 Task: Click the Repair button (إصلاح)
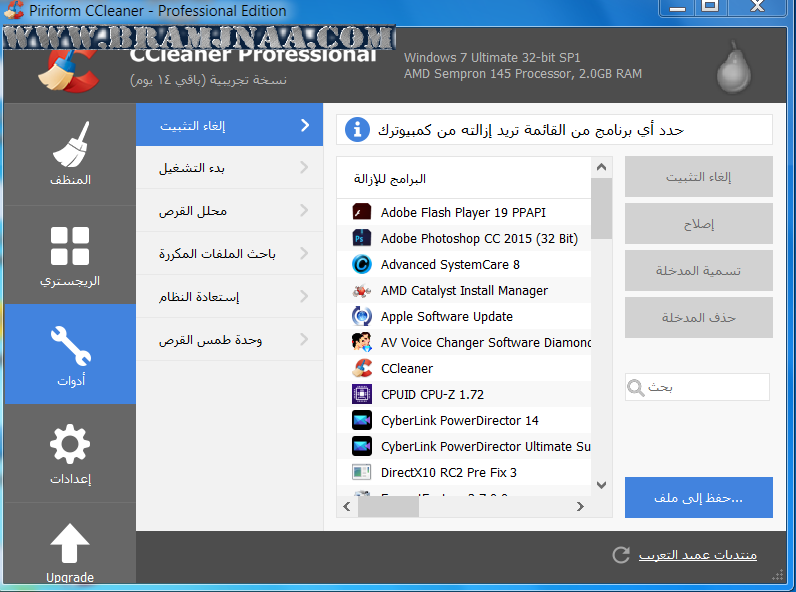click(699, 223)
